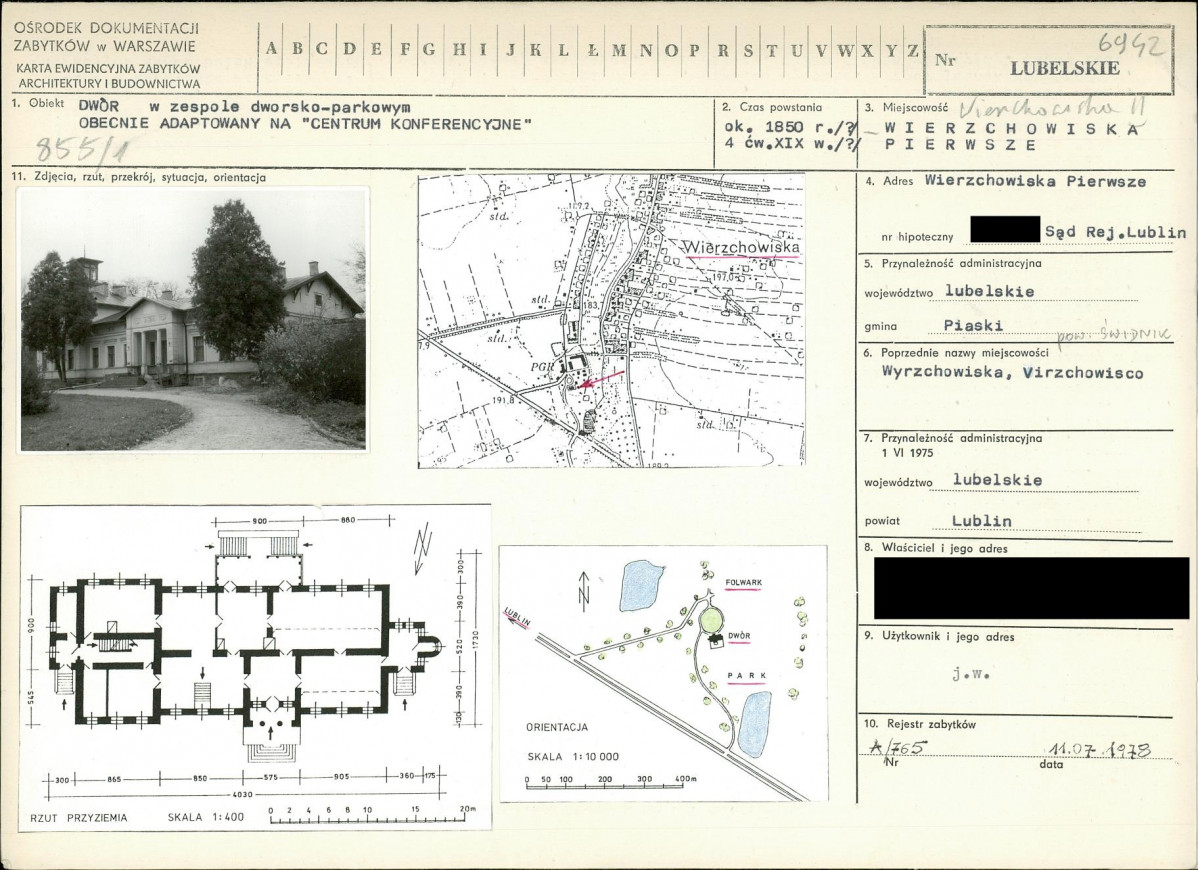Select letter W in the alphabet index strip

[x=845, y=50]
